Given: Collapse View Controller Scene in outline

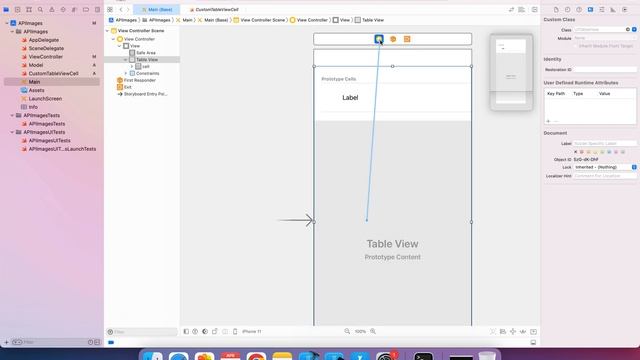Looking at the screenshot, I should [107, 31].
